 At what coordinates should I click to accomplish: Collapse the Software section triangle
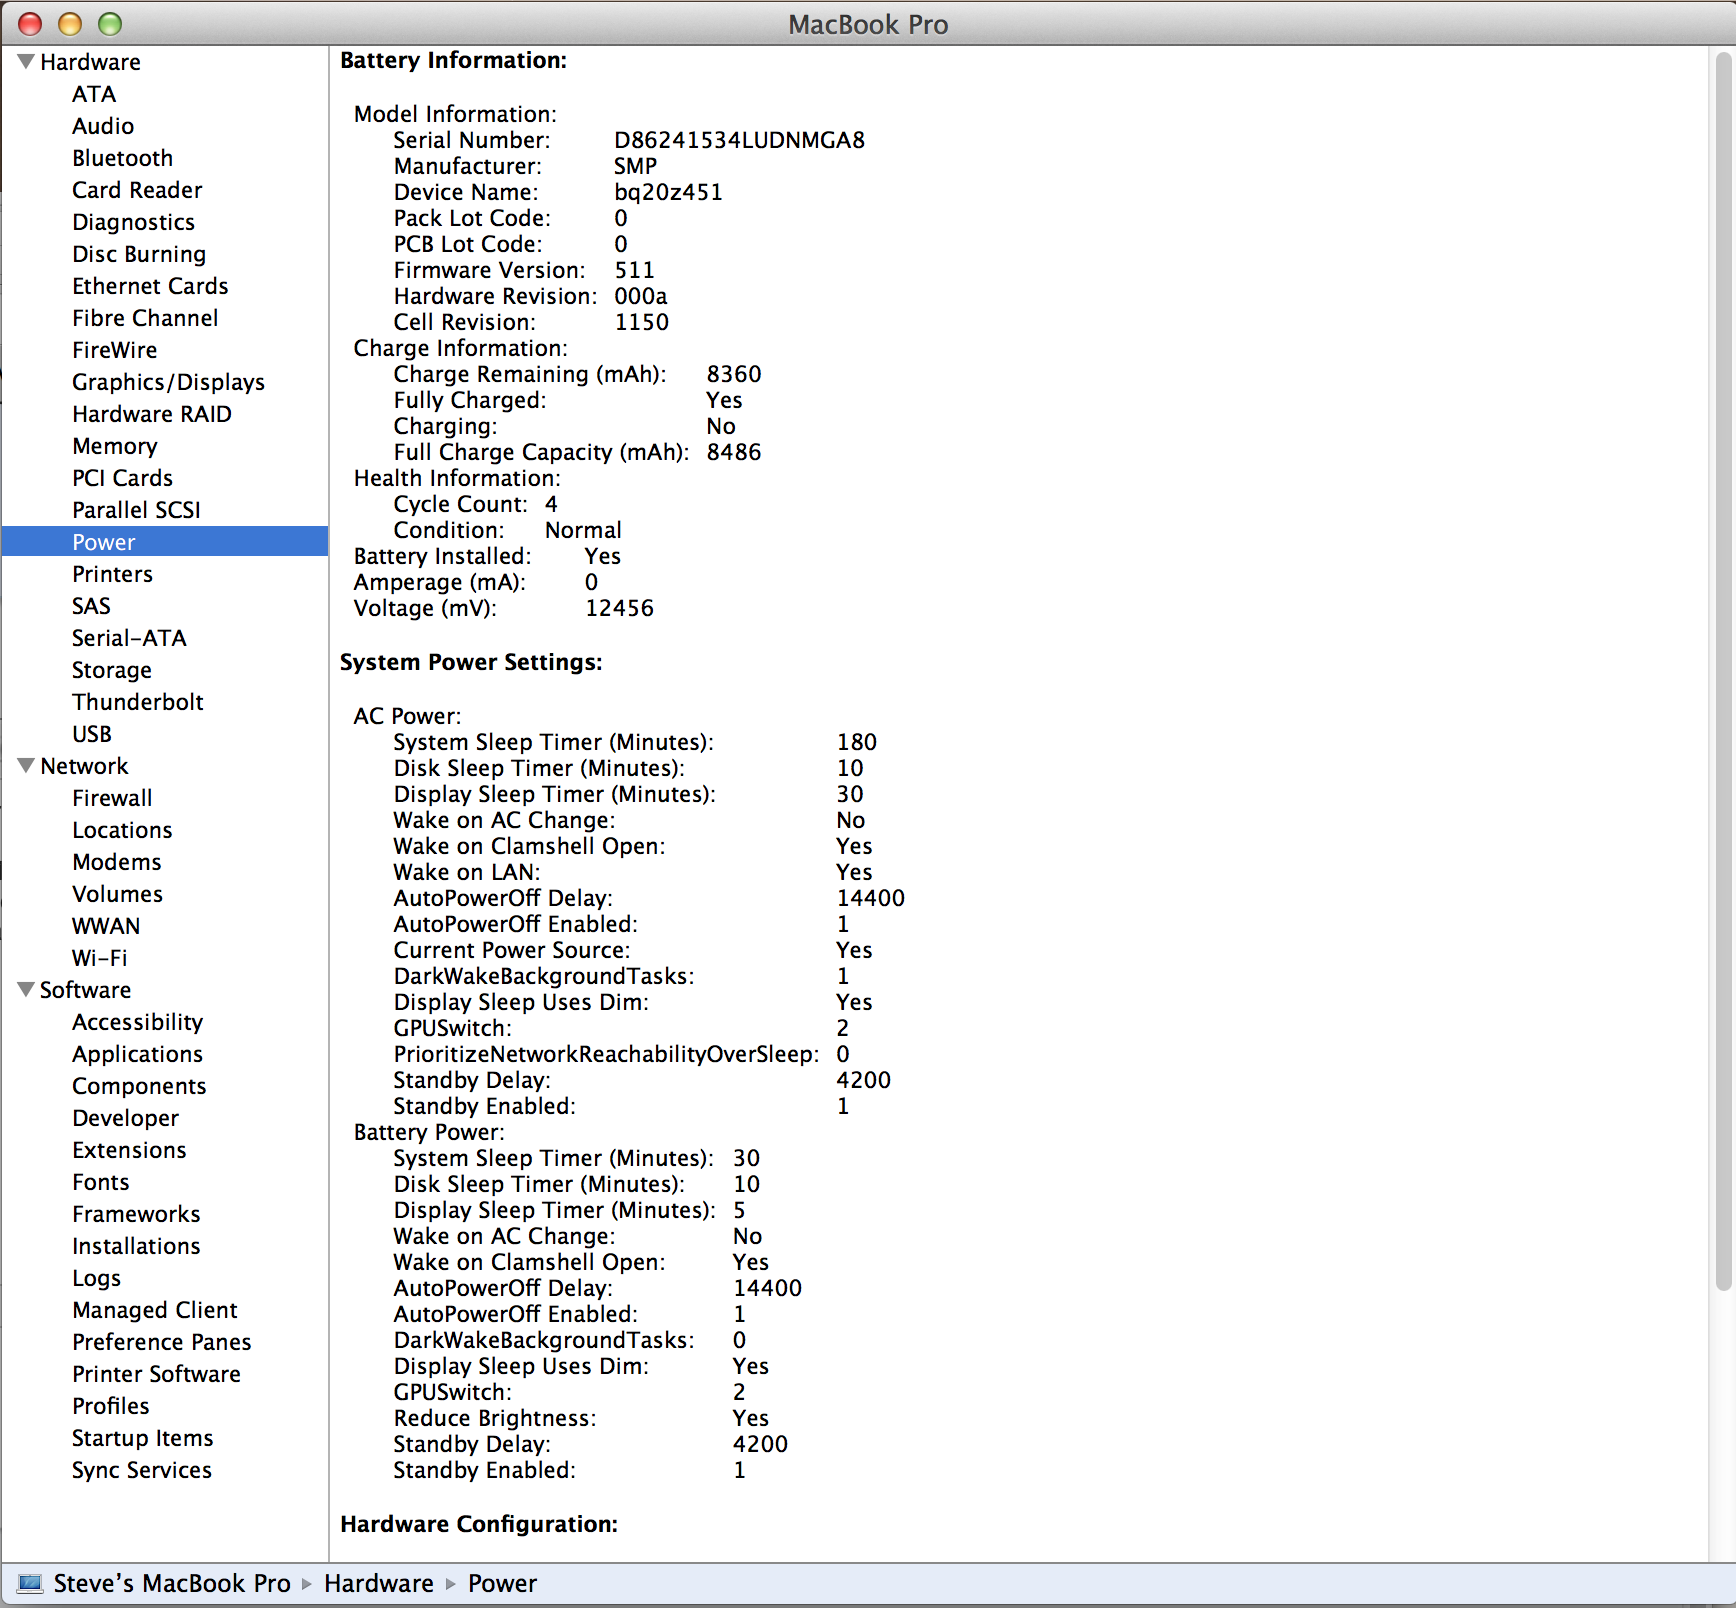(26, 990)
